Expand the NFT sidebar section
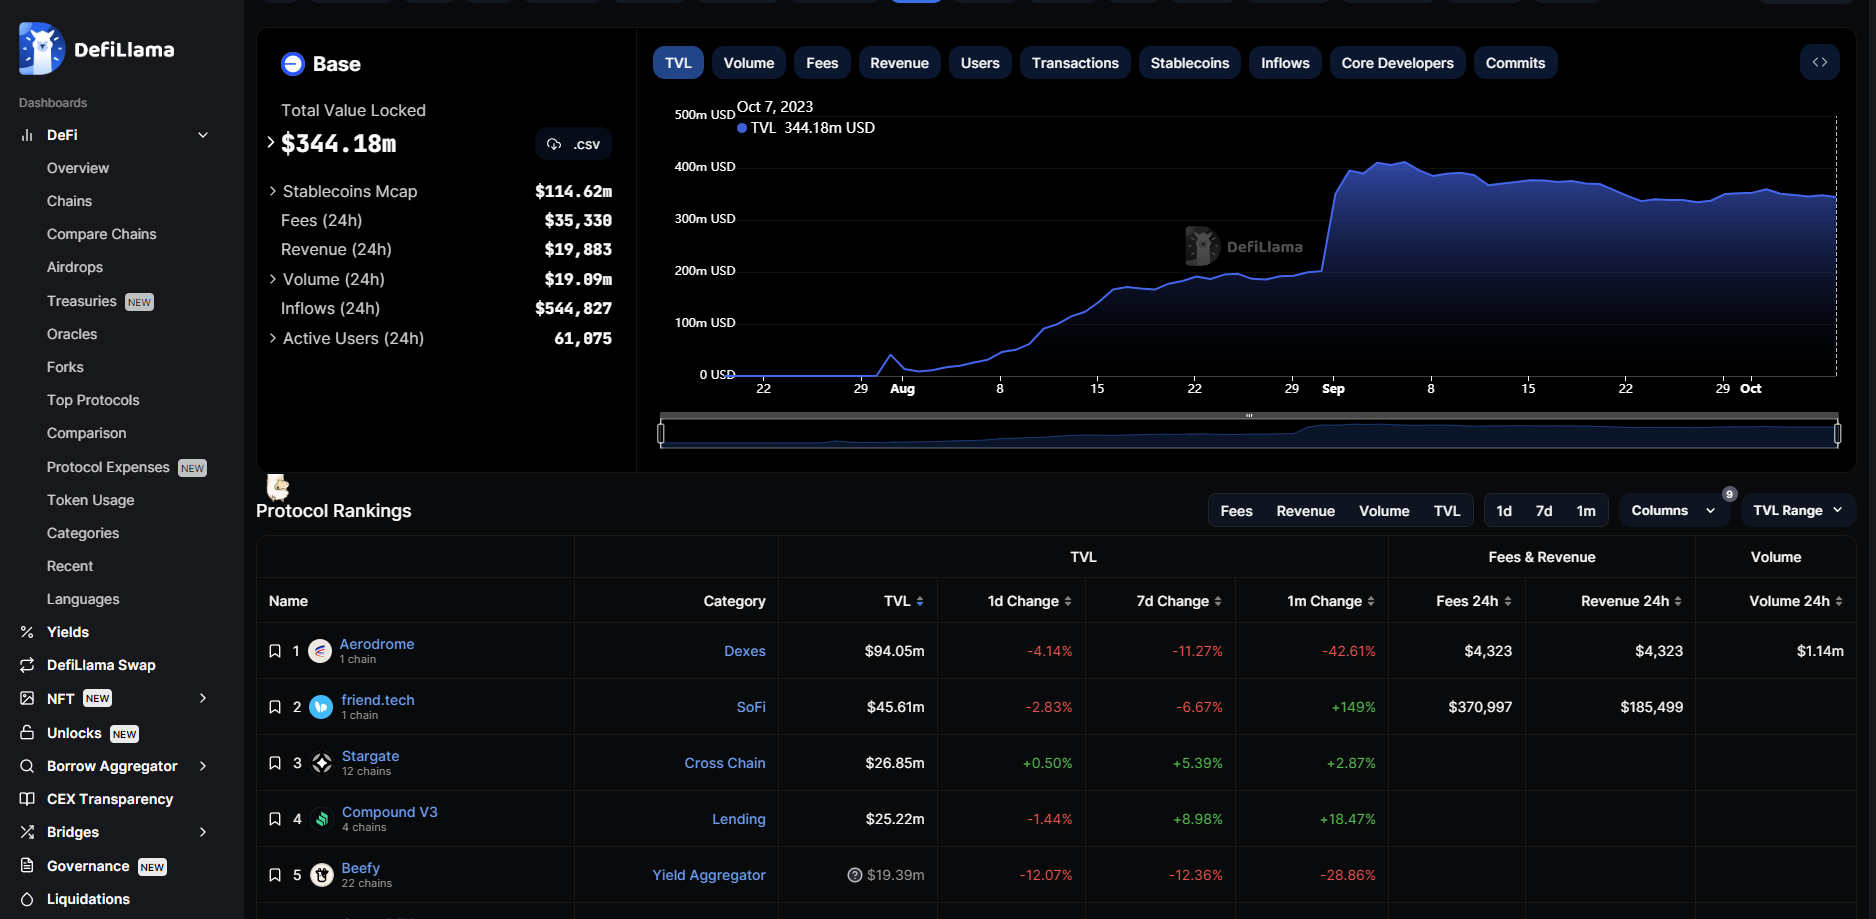This screenshot has width=1876, height=919. 203,698
